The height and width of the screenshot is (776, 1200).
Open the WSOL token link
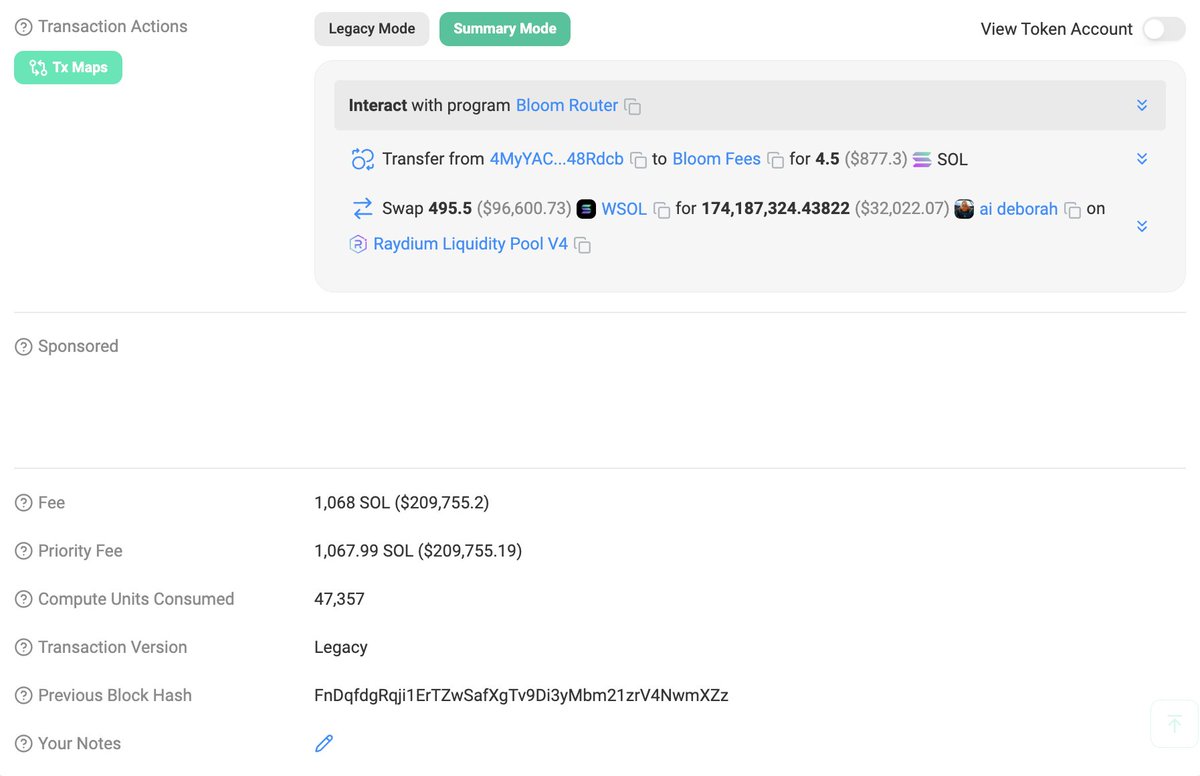point(624,209)
